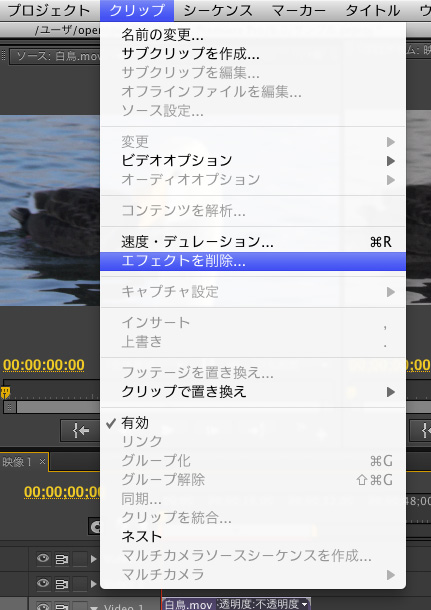Open 速度・デュレーション... dialog

(x=253, y=242)
